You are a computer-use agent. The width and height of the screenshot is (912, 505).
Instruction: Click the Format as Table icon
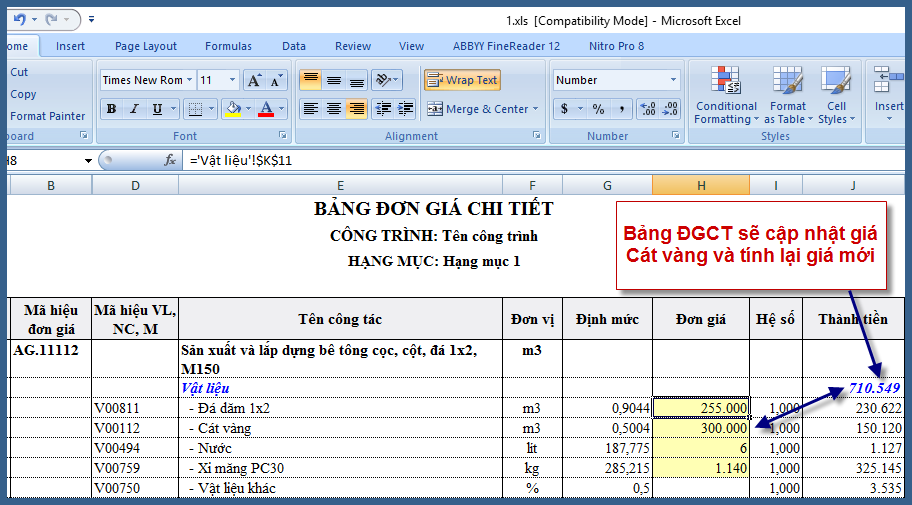(x=787, y=96)
